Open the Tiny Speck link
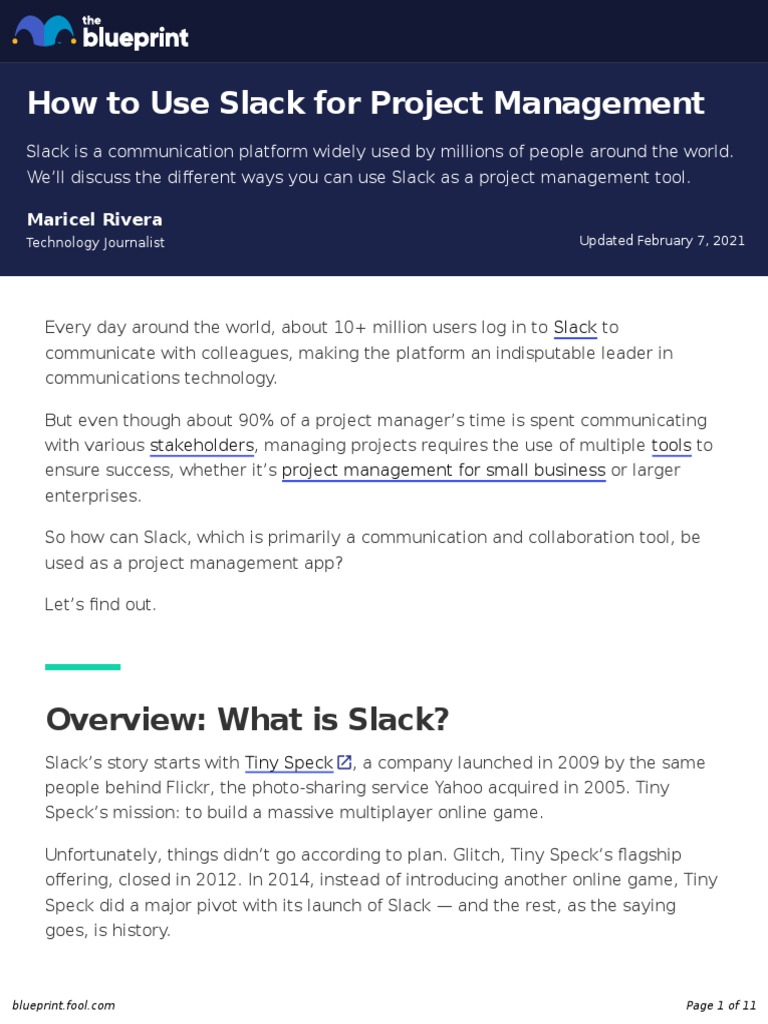768x1024 pixels. tap(288, 762)
